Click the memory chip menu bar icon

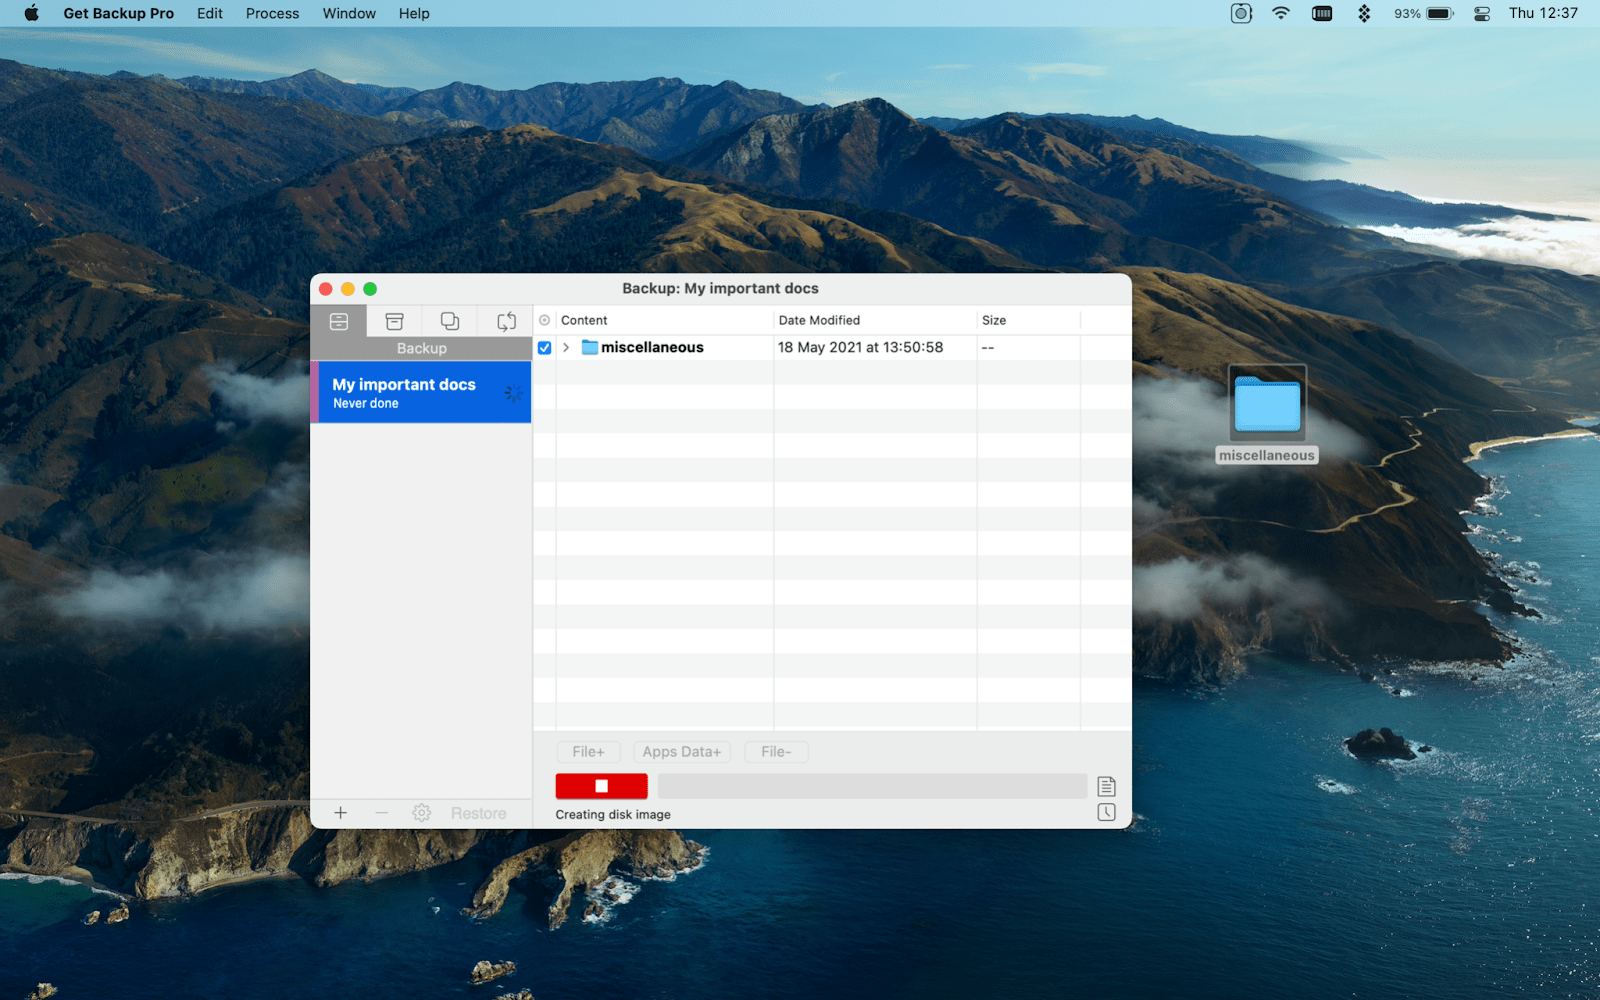pyautogui.click(x=1322, y=13)
